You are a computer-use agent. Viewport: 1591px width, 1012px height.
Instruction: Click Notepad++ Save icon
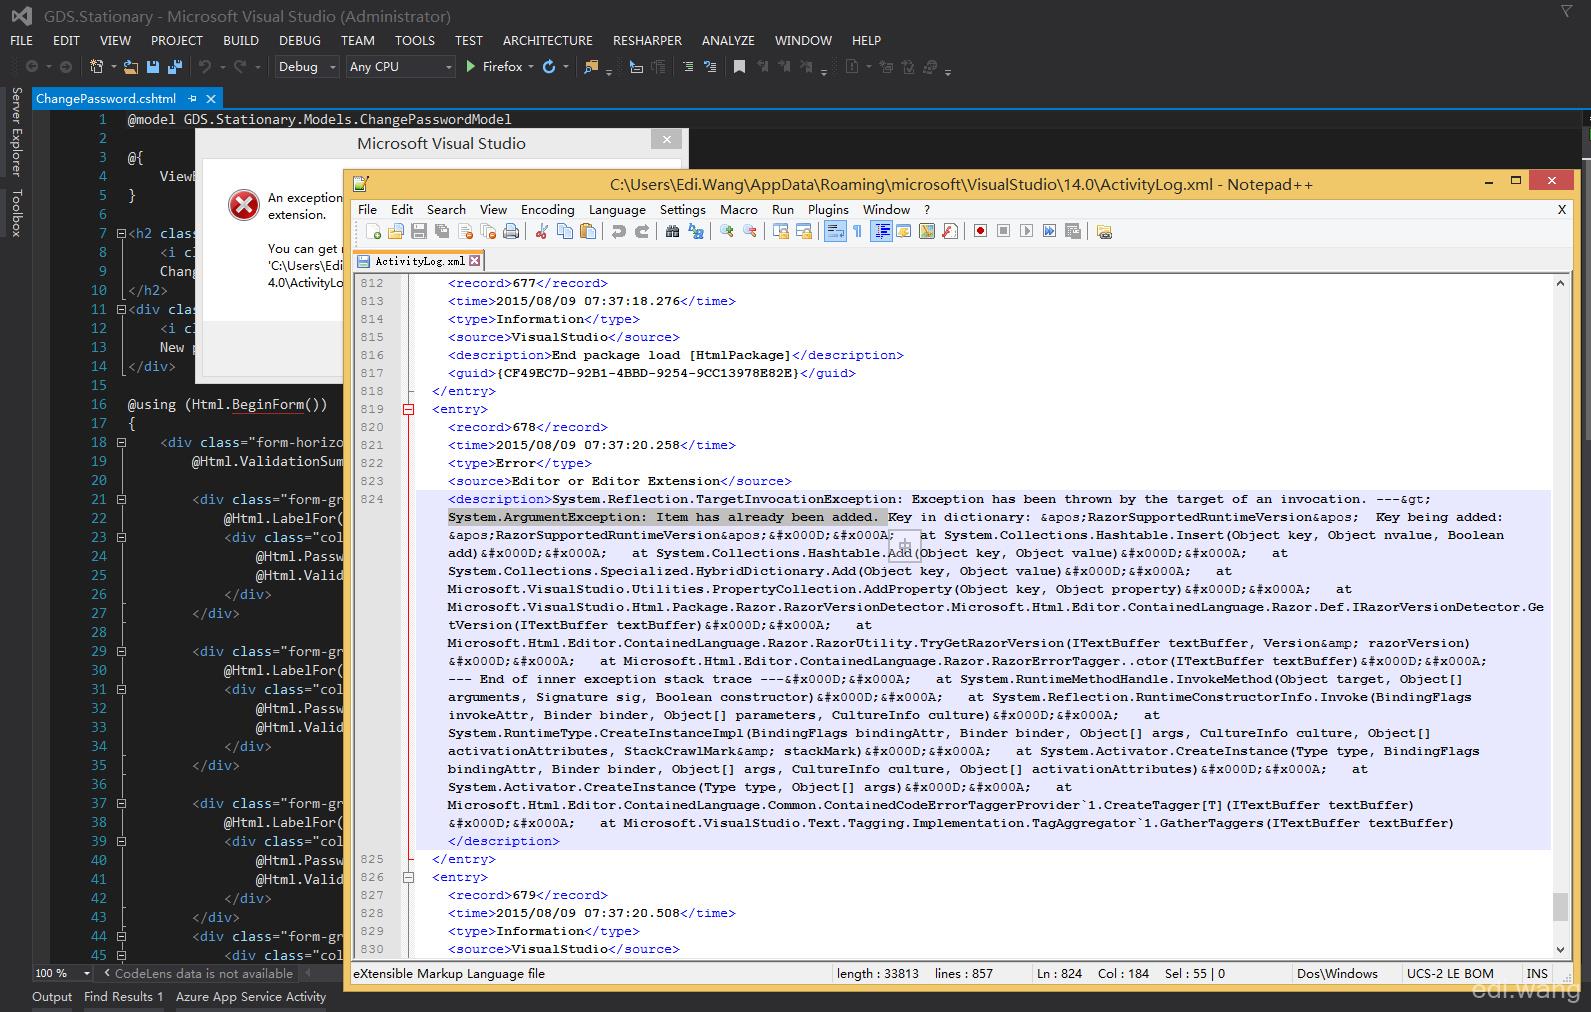[419, 231]
